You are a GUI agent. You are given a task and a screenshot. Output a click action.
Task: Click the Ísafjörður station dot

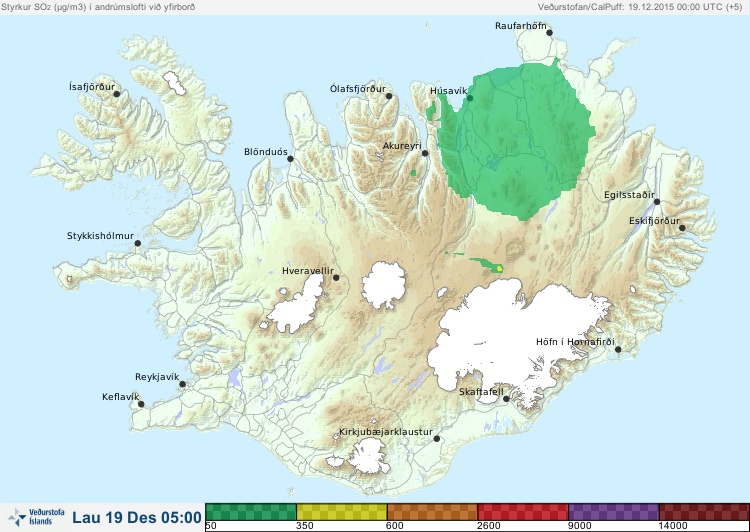117,94
